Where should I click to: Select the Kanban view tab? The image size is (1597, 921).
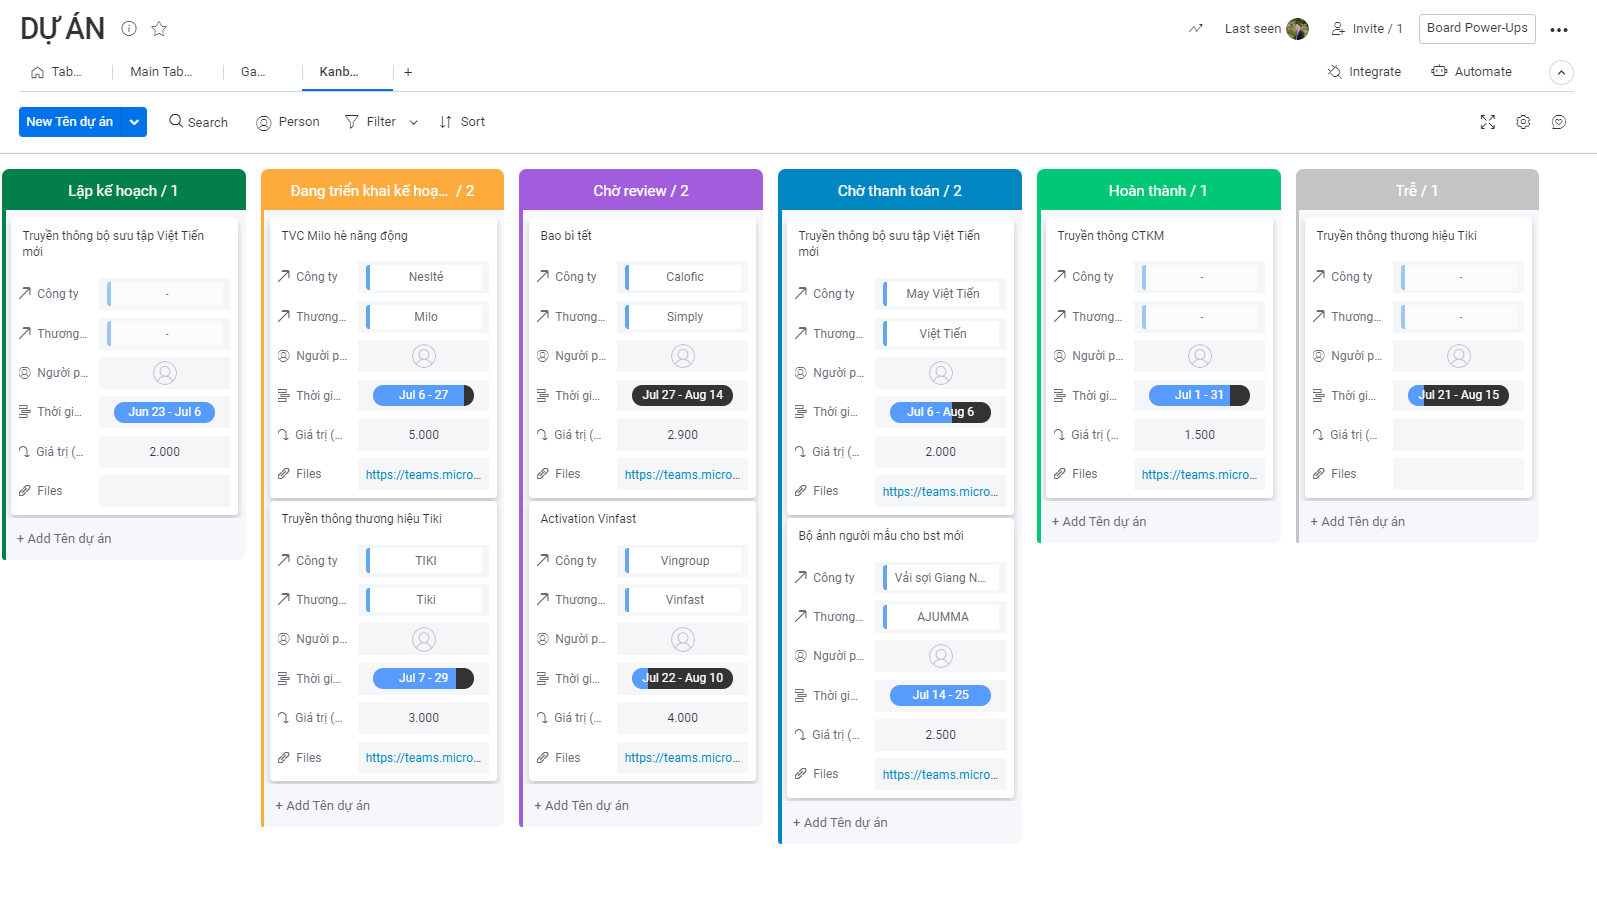339,72
